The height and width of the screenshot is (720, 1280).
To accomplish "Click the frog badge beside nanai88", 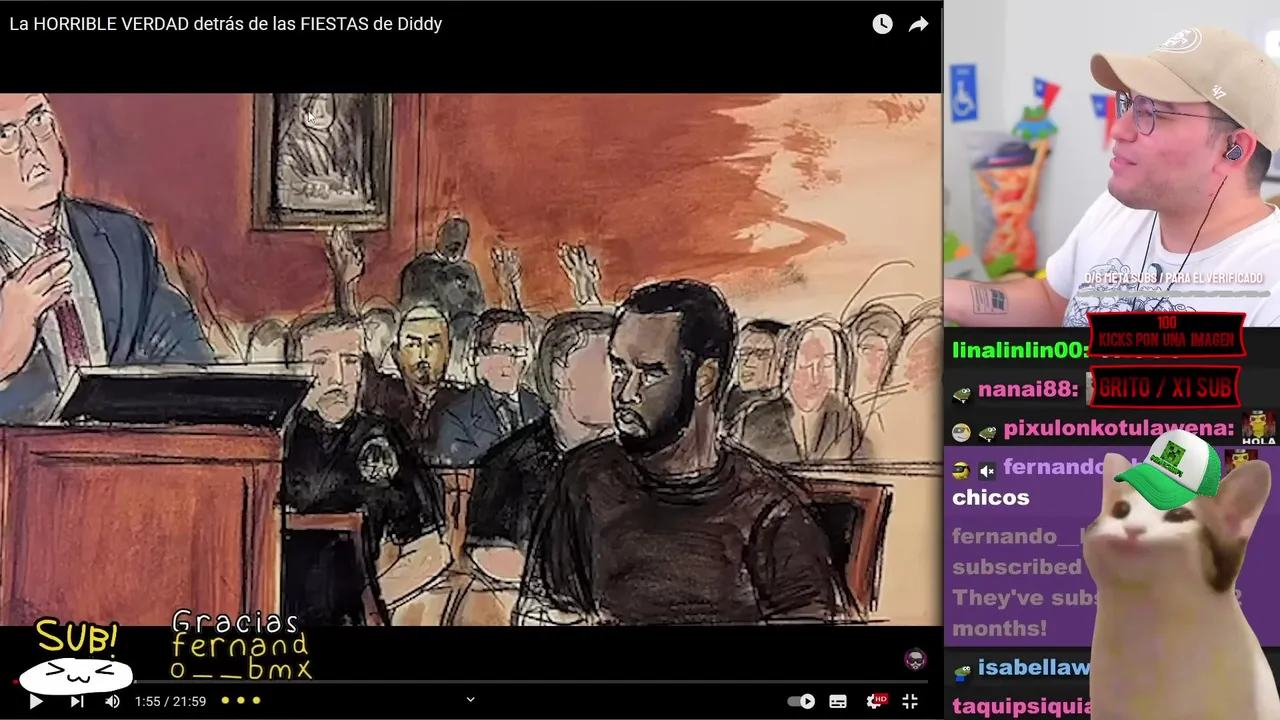I will (x=961, y=393).
